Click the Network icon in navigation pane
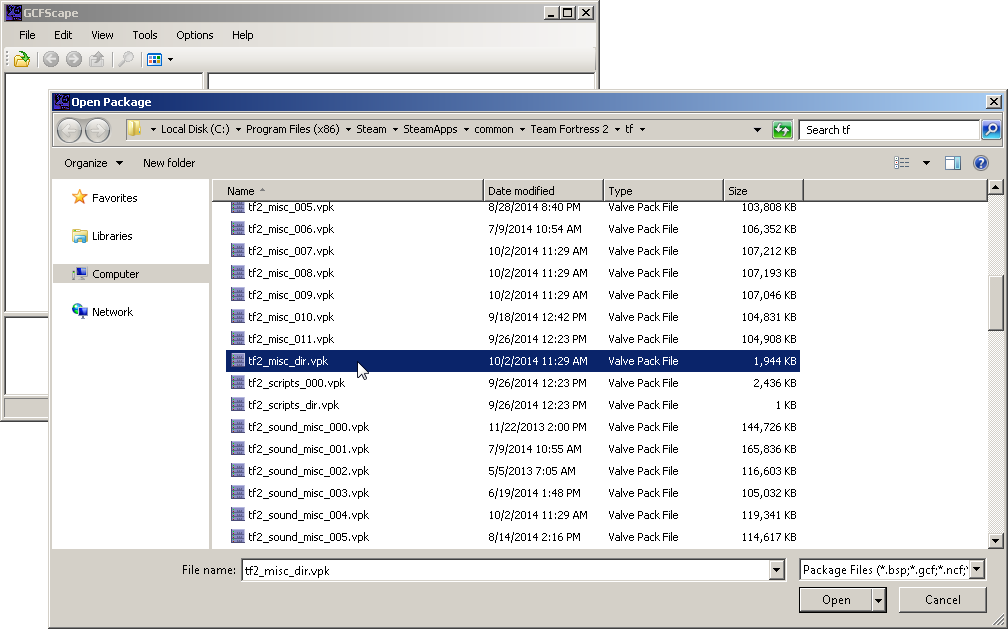The image size is (1008, 629). [x=80, y=312]
